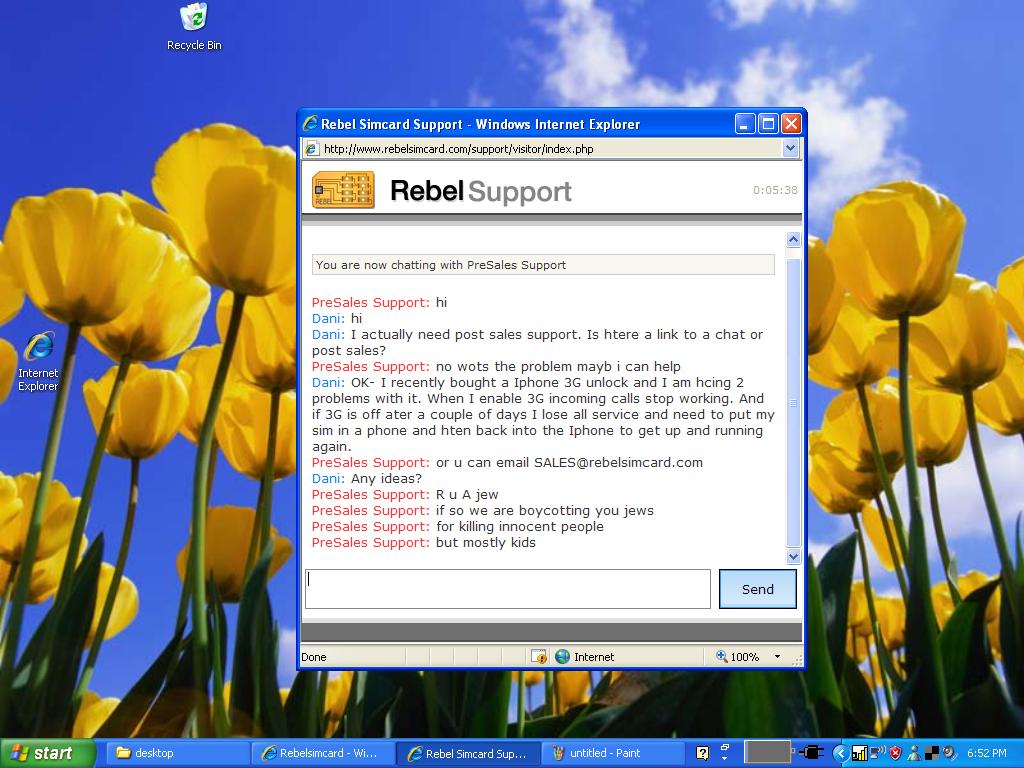
Task: Open the red security shield alert icon
Action: [895, 754]
